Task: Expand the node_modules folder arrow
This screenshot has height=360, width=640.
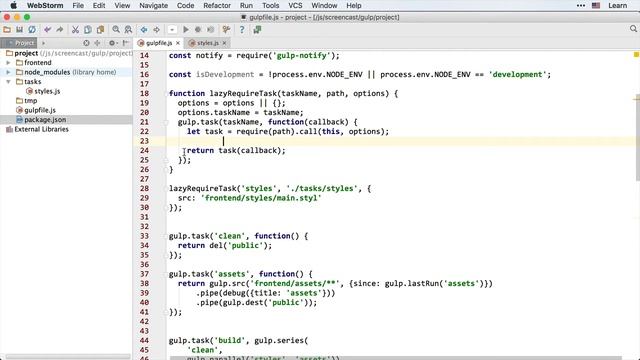Action: coord(8,72)
